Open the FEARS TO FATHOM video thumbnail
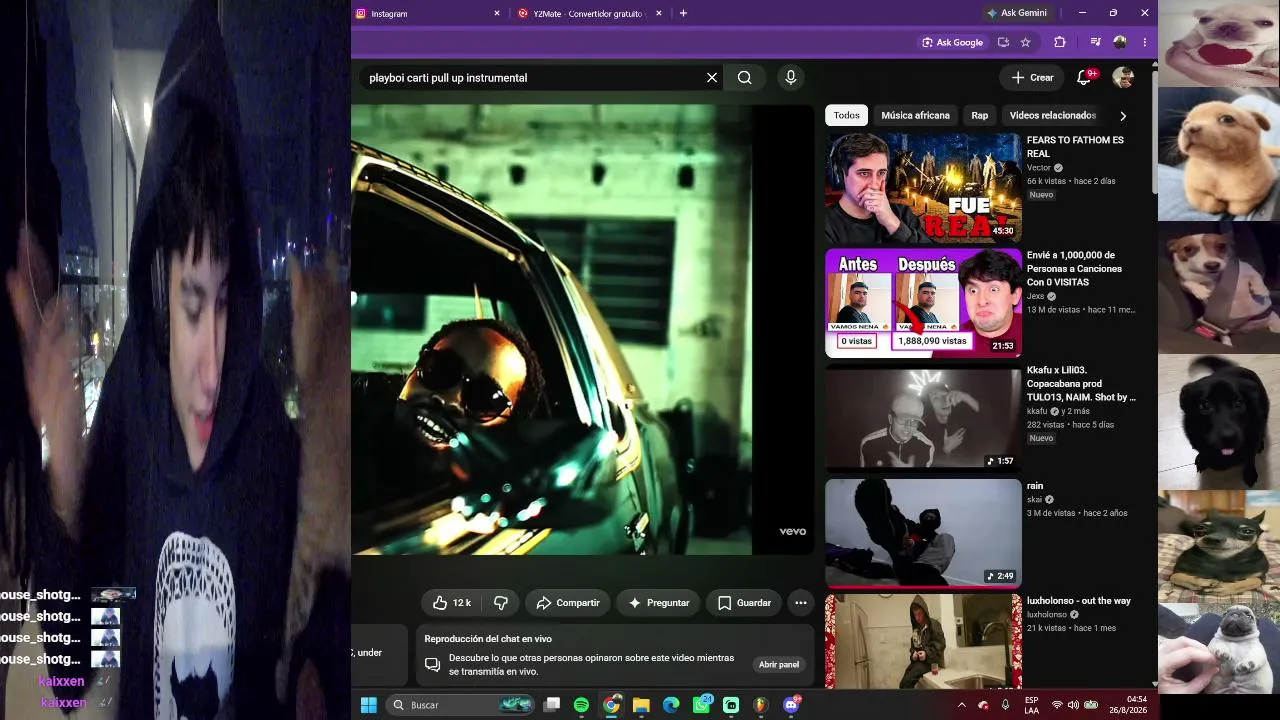The width and height of the screenshot is (1280, 720). (x=923, y=188)
